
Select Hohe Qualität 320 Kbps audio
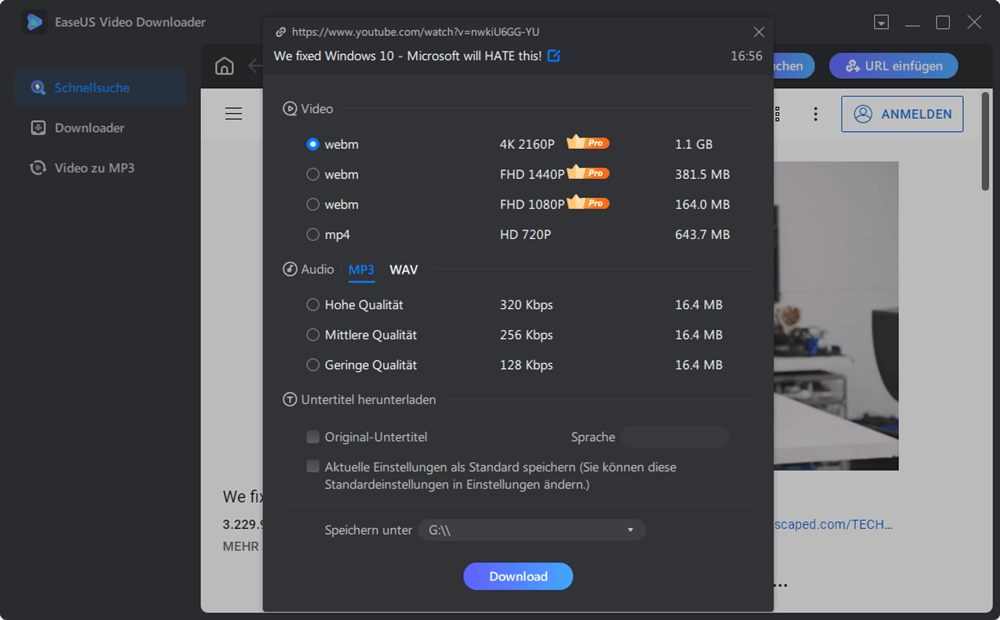click(x=312, y=305)
